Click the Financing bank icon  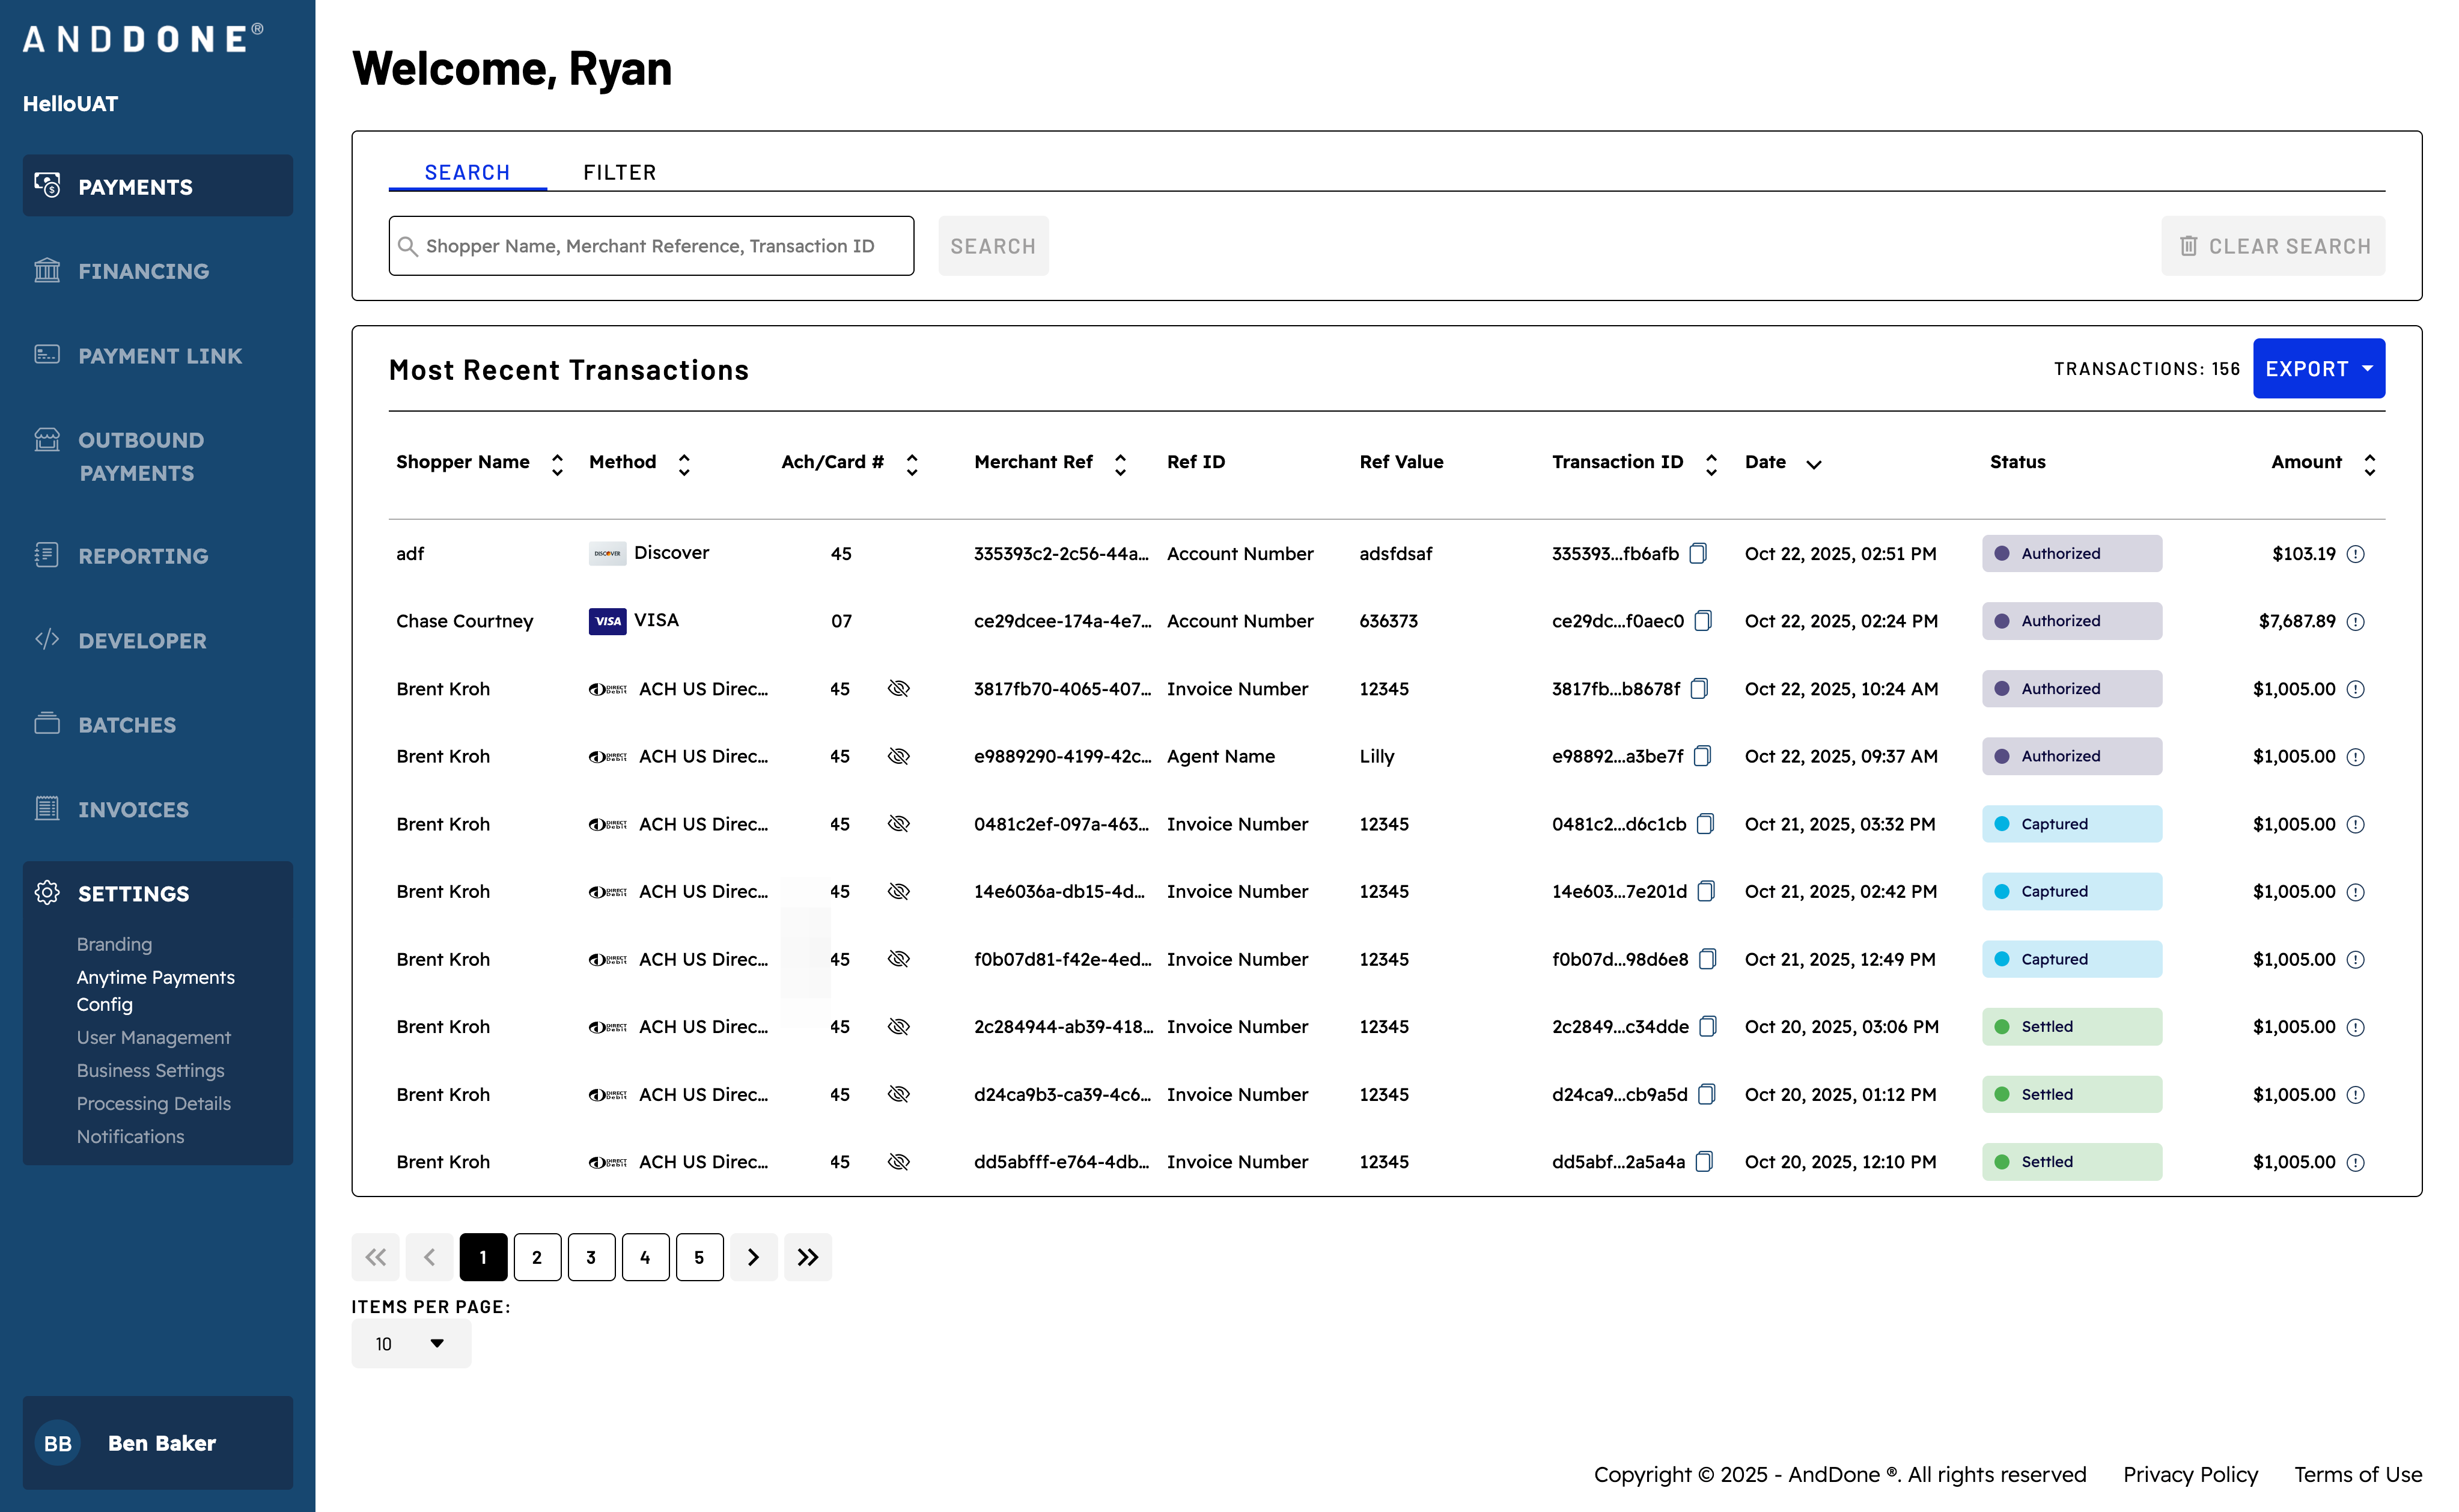(47, 270)
